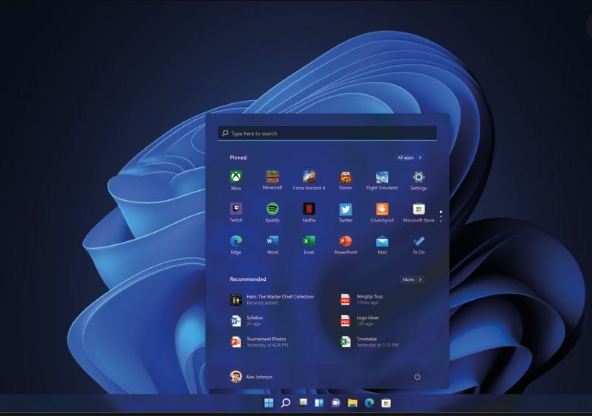Launch the Twitch app

(x=236, y=212)
